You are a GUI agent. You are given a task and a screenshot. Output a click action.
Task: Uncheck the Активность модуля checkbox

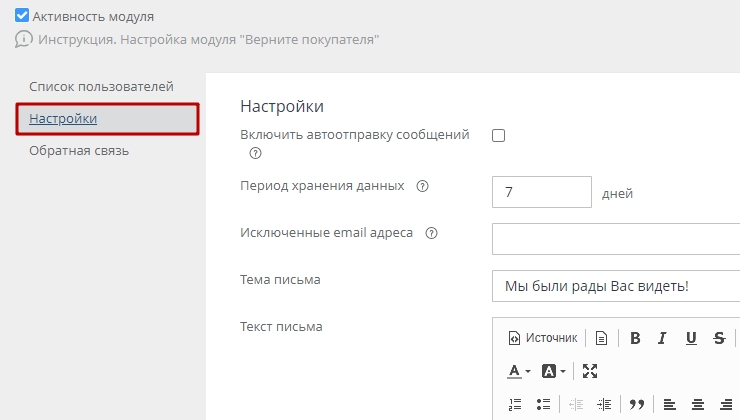click(x=22, y=16)
